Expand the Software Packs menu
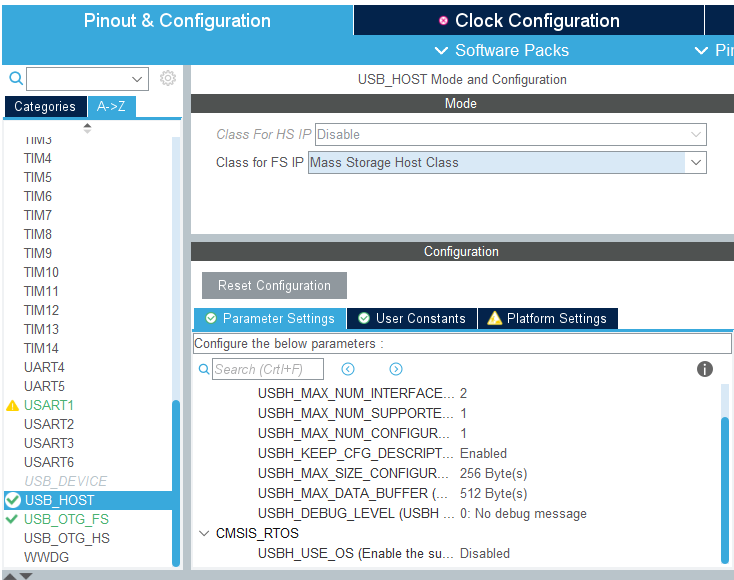The width and height of the screenshot is (734, 580). tap(502, 50)
